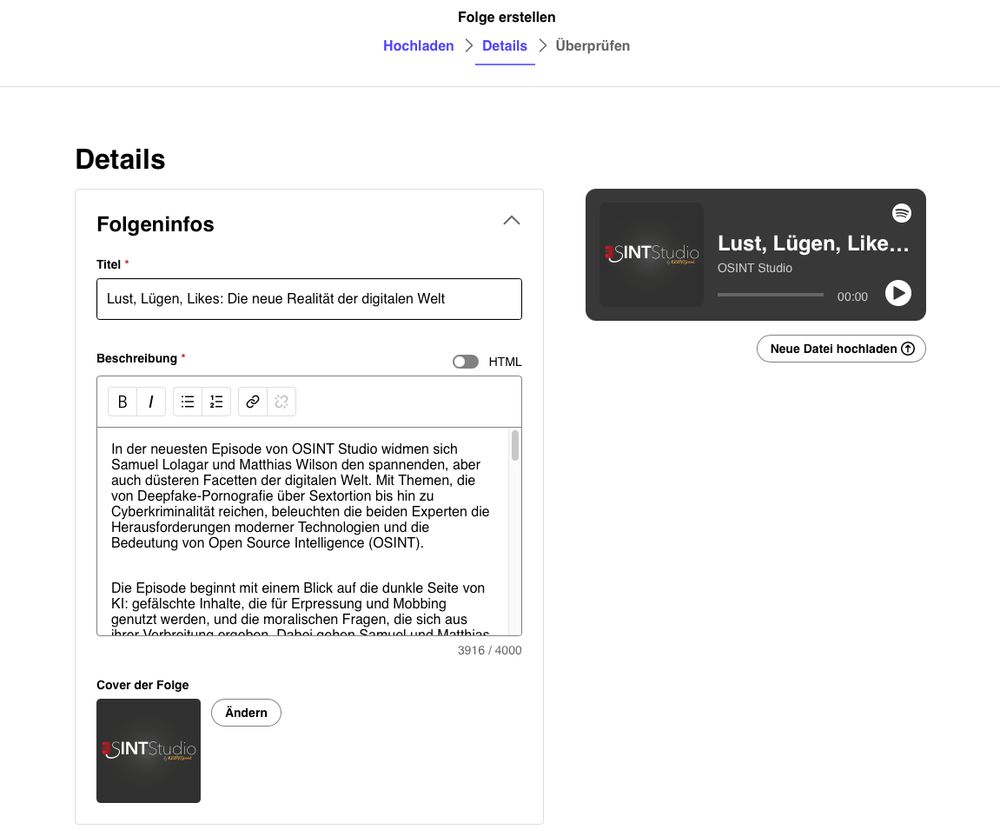Toggle italic formatting in description editor
The image size is (1000, 831).
151,402
